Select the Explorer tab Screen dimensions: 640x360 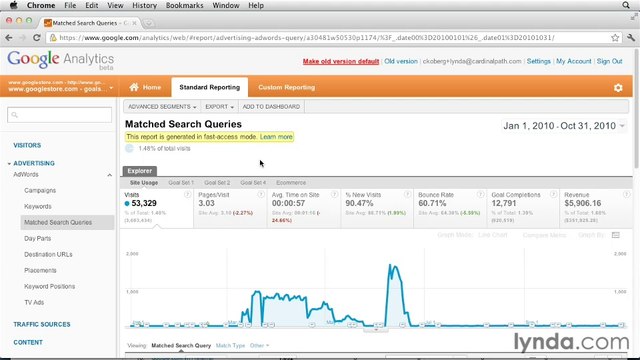click(x=140, y=171)
